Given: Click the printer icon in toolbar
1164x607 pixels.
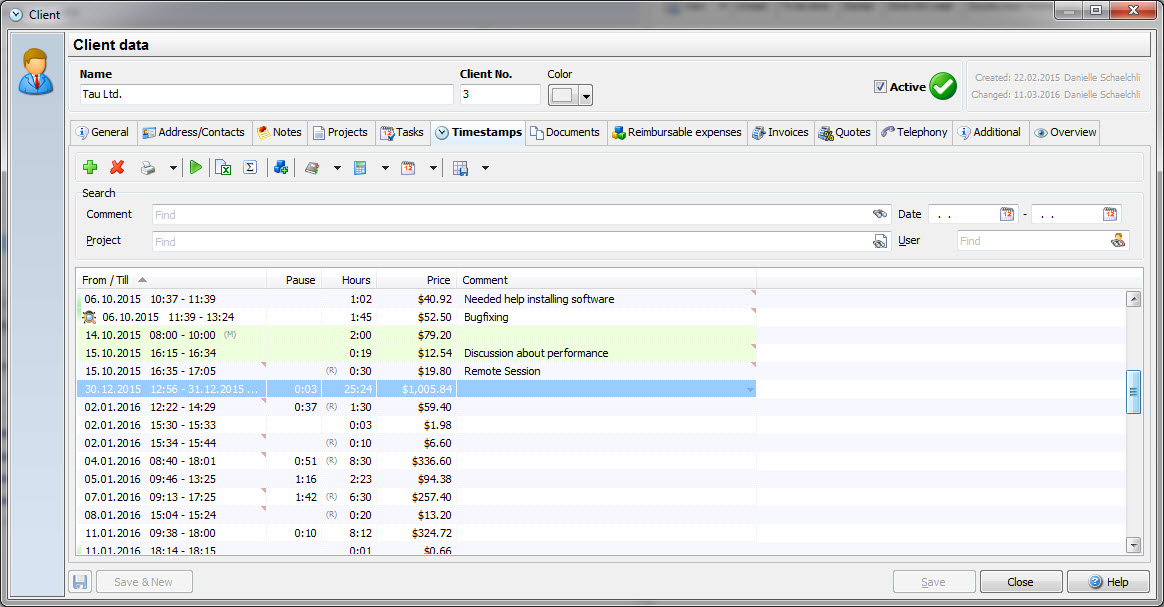Looking at the screenshot, I should pyautogui.click(x=148, y=168).
